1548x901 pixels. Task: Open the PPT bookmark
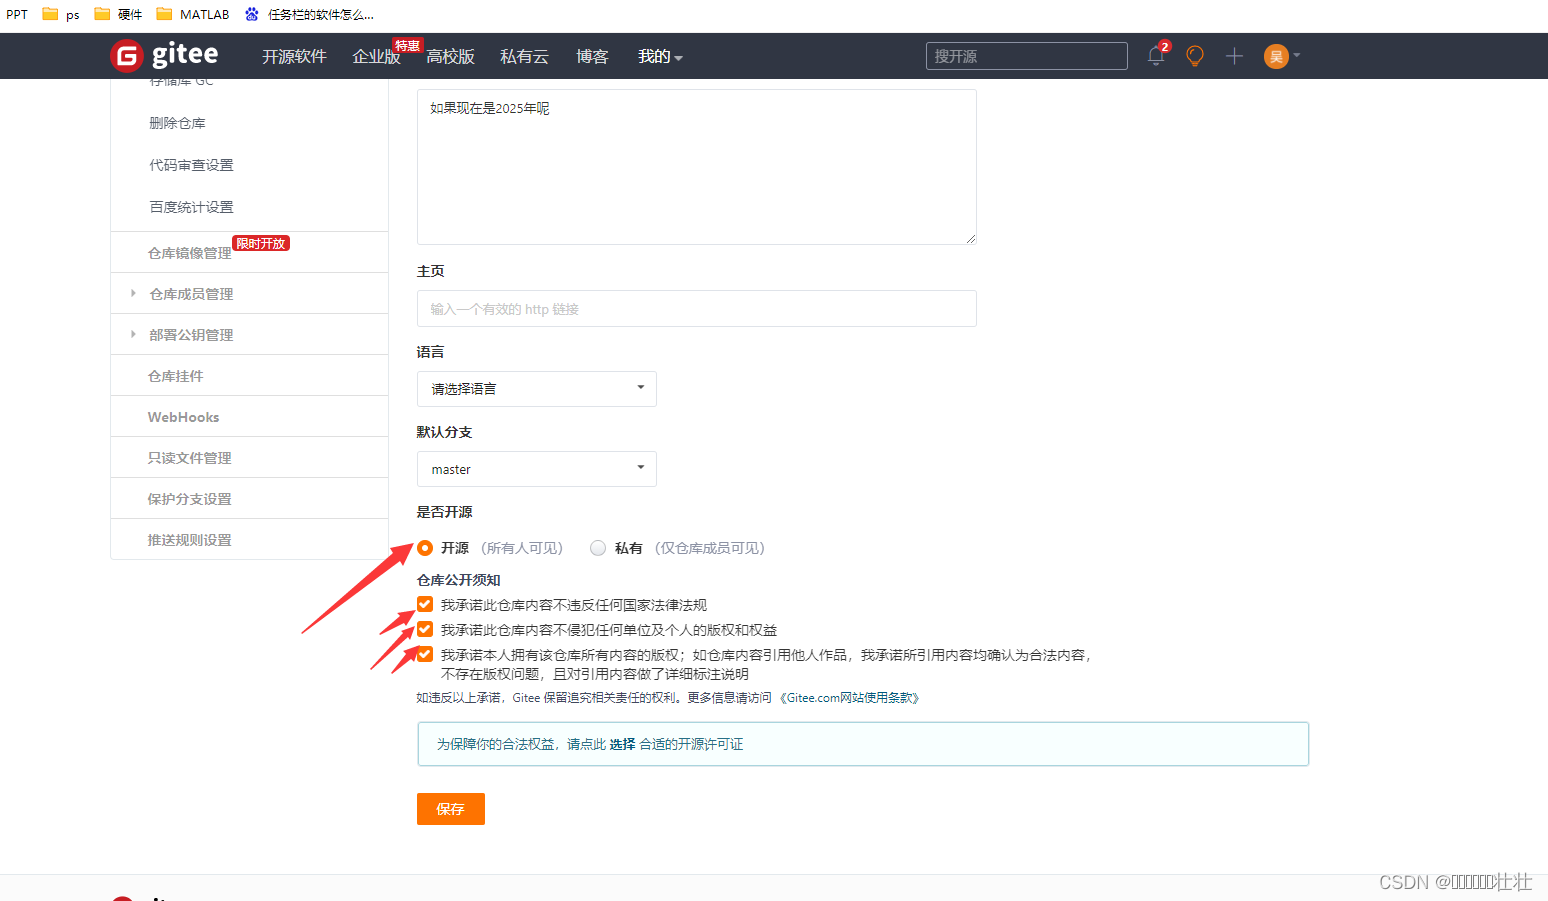17,14
